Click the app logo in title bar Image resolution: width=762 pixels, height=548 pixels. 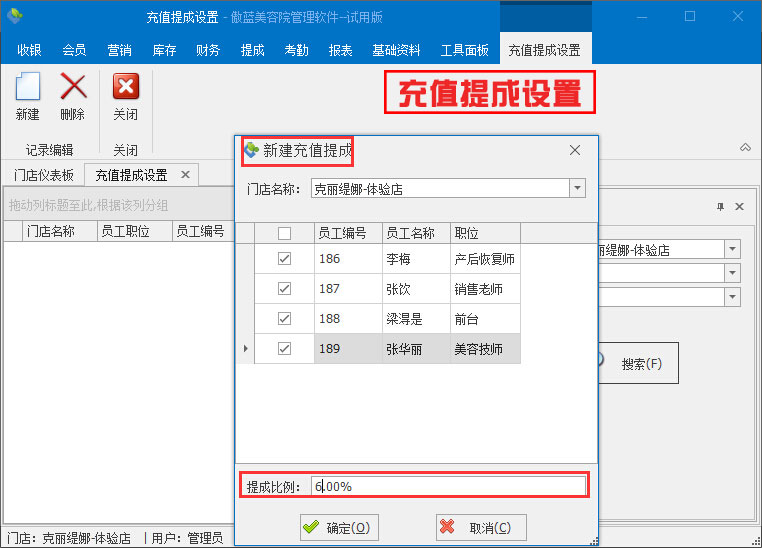(15, 17)
